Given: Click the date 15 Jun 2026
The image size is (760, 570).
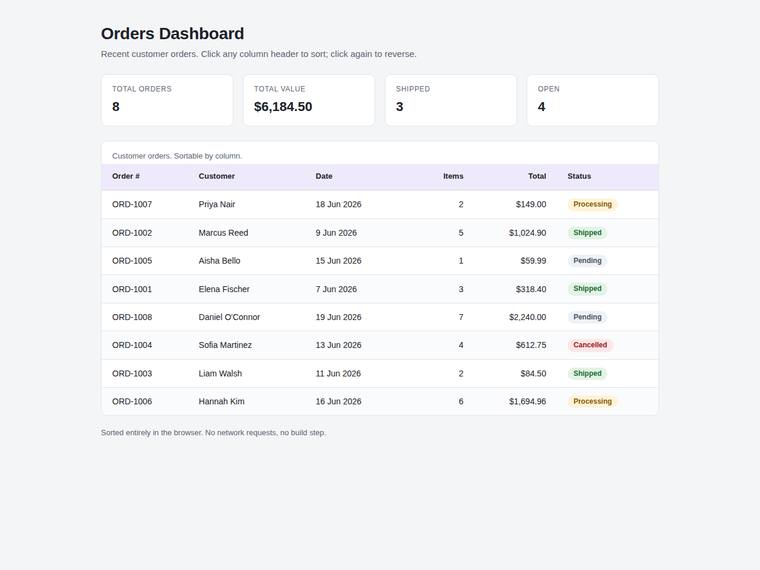Looking at the screenshot, I should click(x=338, y=261).
